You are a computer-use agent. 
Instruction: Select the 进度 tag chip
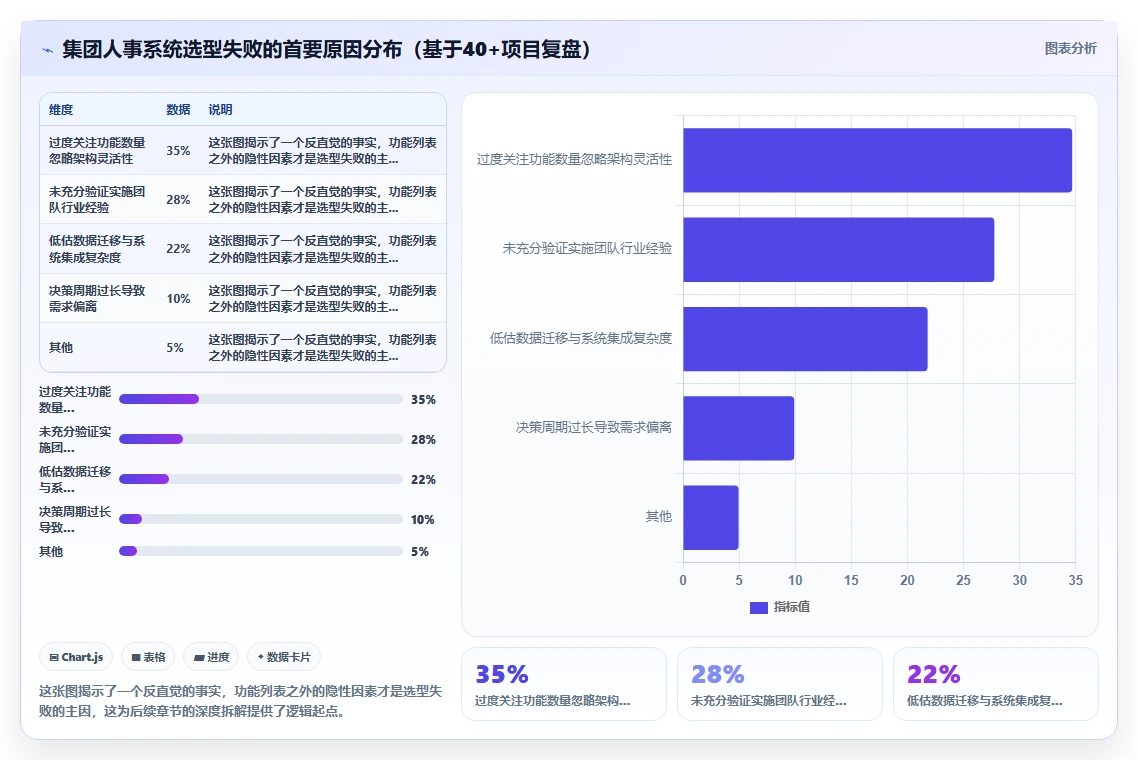click(x=211, y=657)
